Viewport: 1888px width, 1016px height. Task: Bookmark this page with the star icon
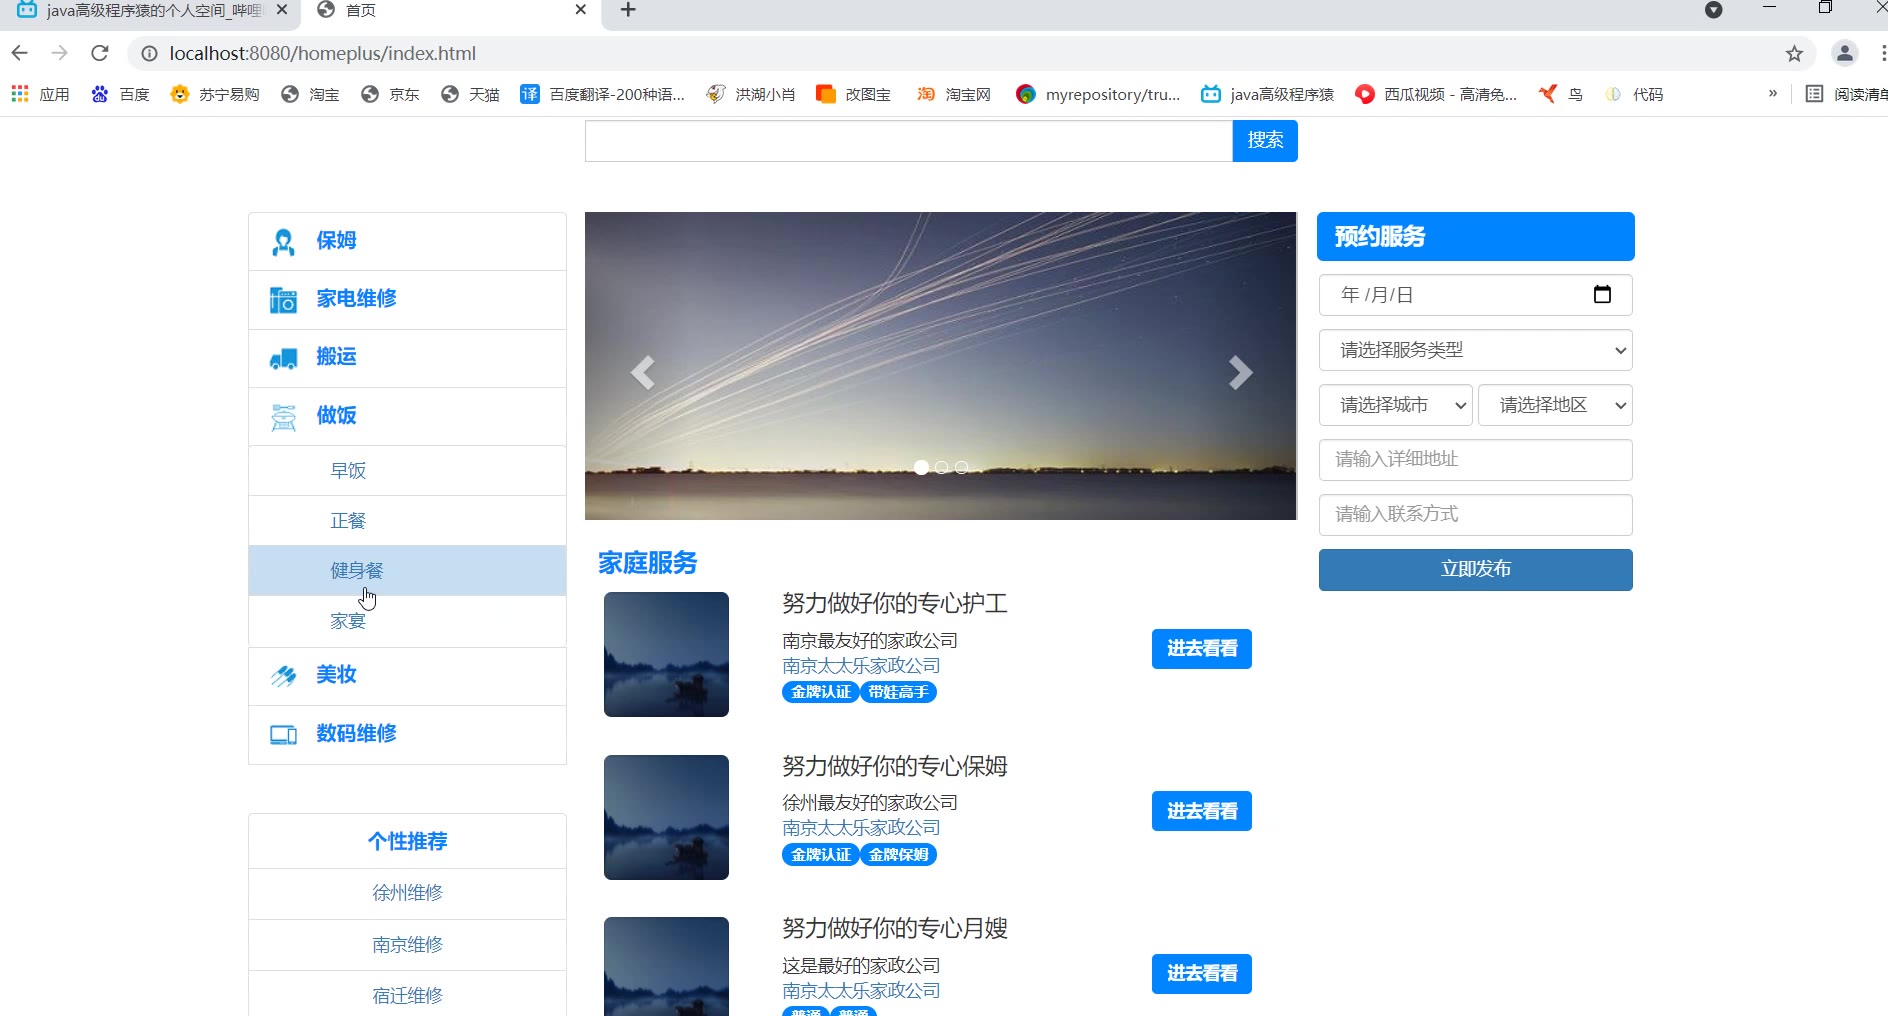[1794, 54]
